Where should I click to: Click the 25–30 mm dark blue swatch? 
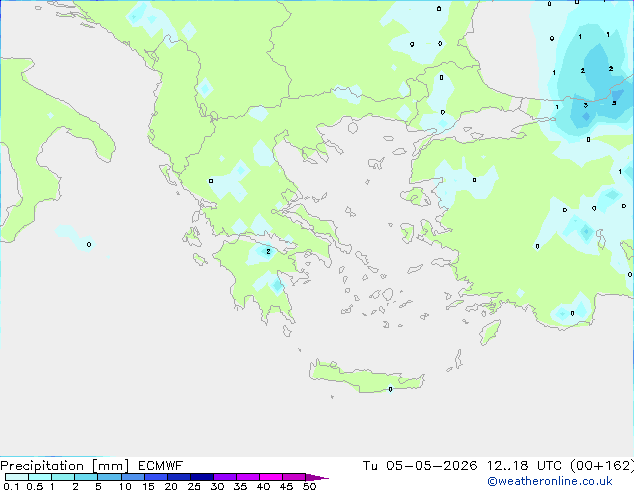[202, 477]
